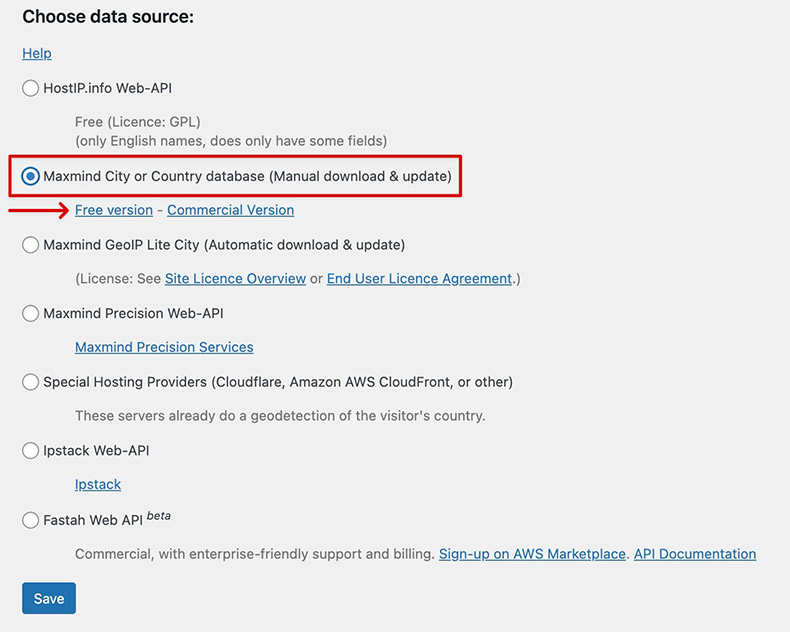Choose Maxmind GeoIP Lite City automatic option
790x632 pixels.
tap(31, 245)
